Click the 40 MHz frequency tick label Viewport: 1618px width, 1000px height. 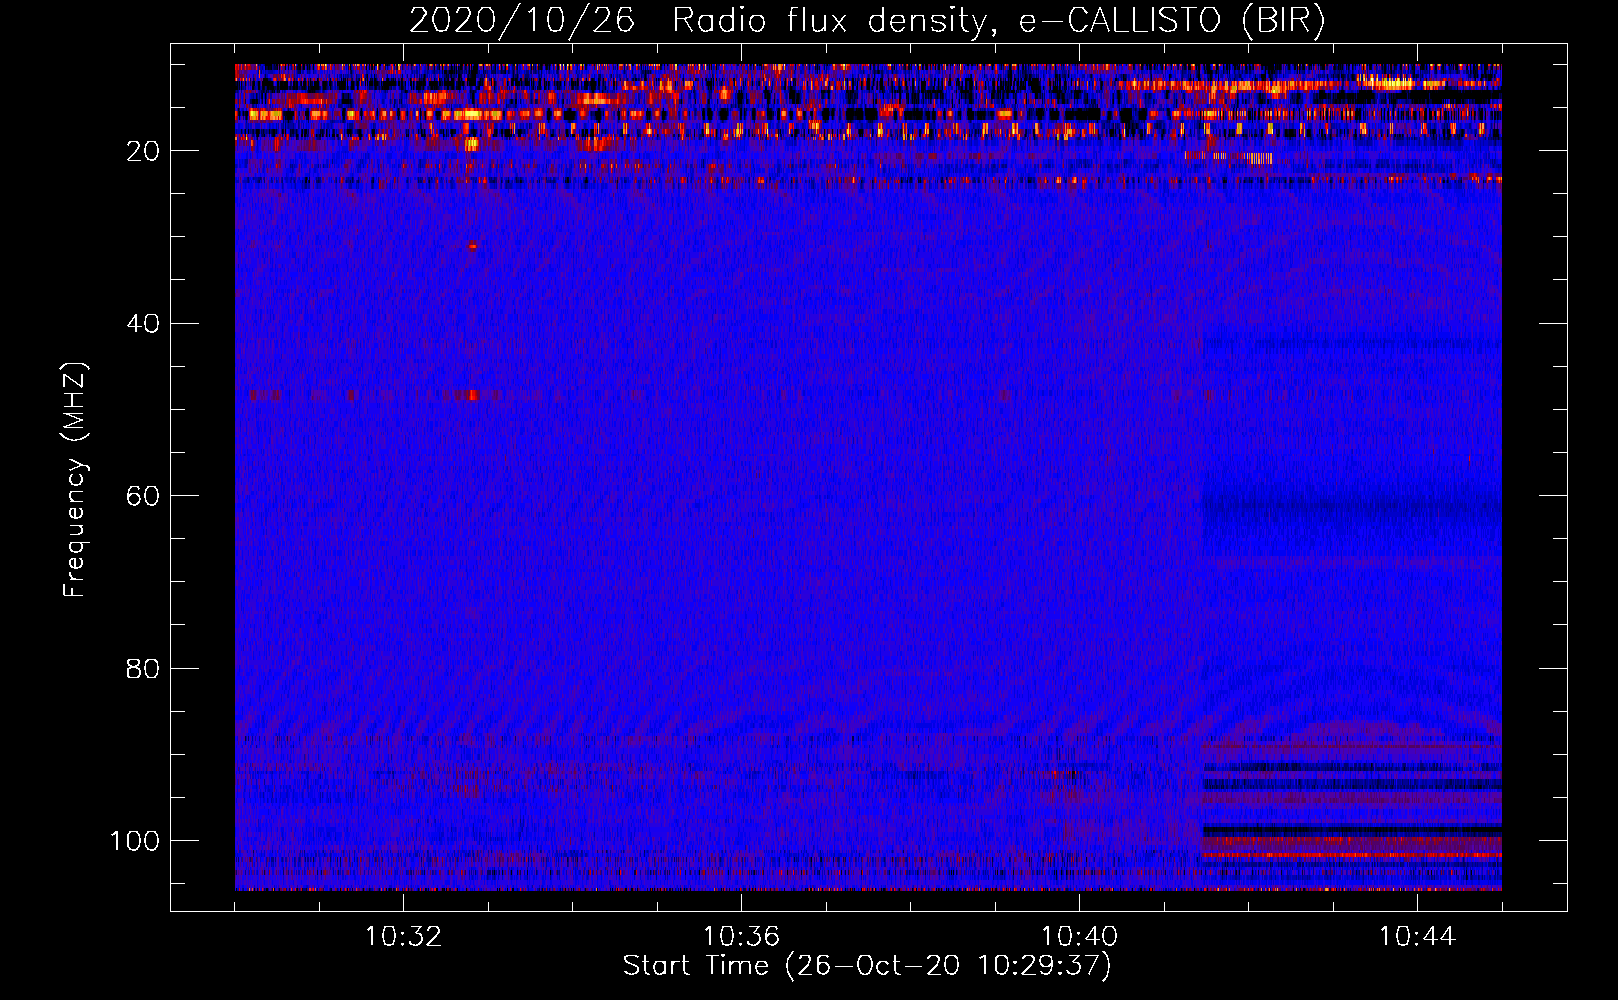[x=144, y=324]
